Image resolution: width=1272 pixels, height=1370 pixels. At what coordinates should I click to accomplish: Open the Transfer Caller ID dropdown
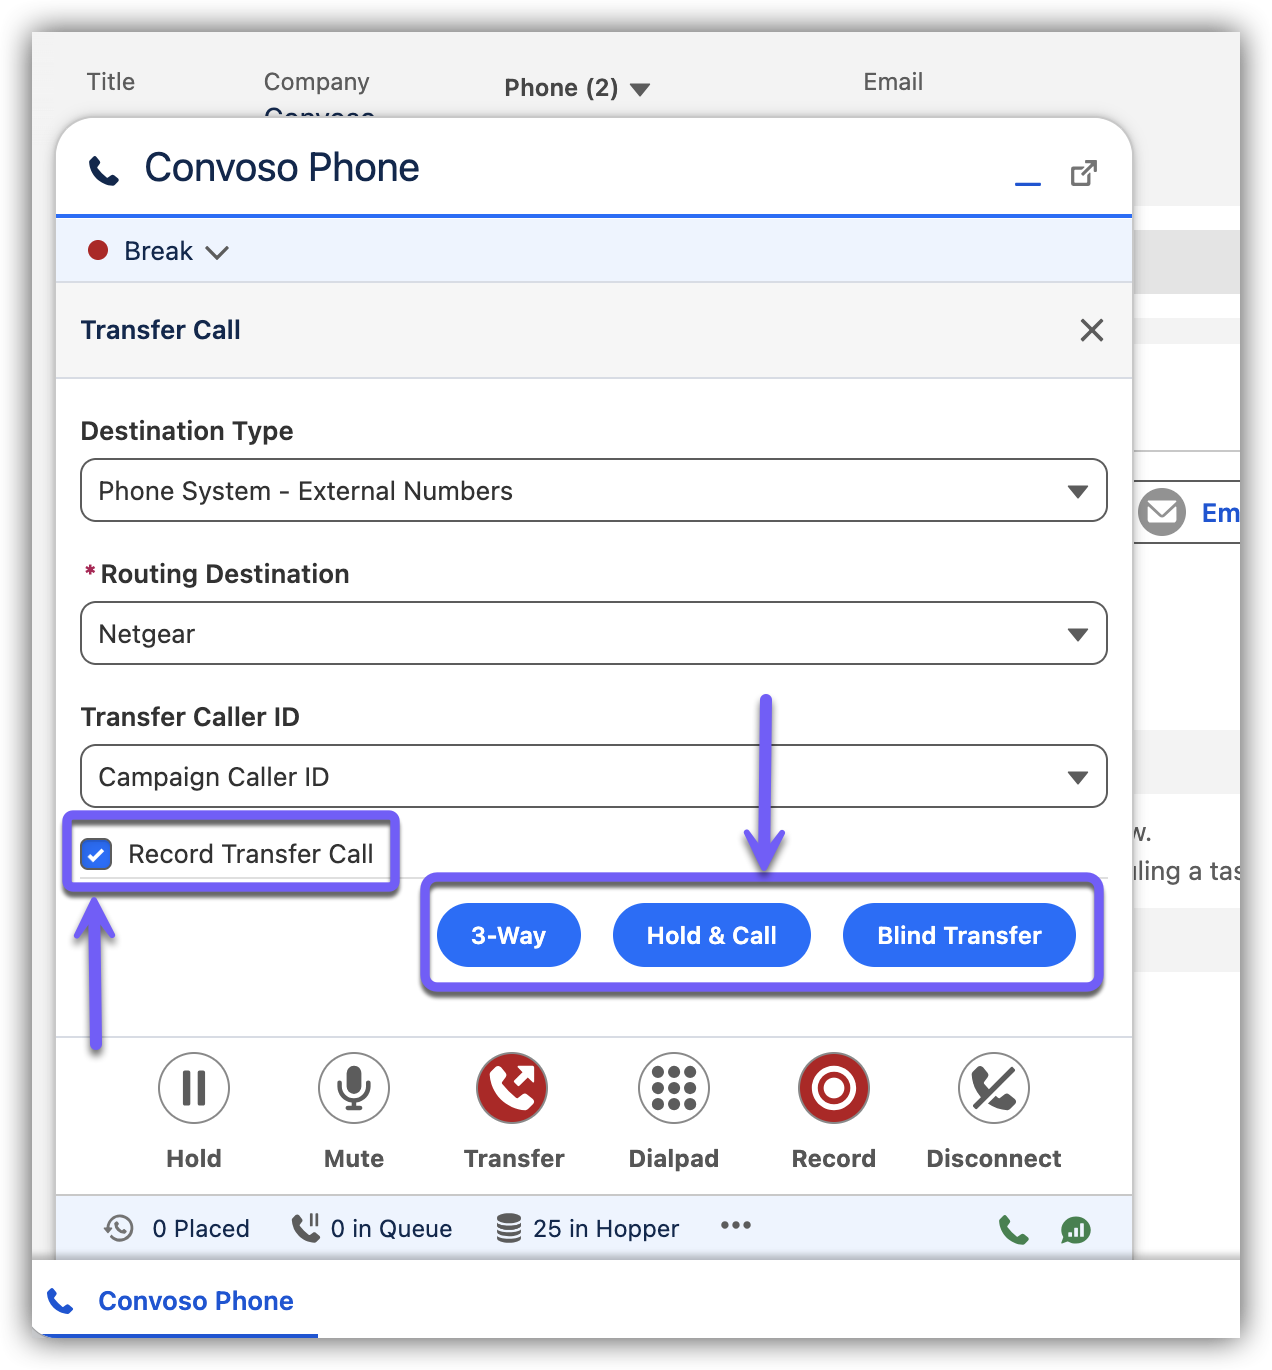click(x=594, y=777)
